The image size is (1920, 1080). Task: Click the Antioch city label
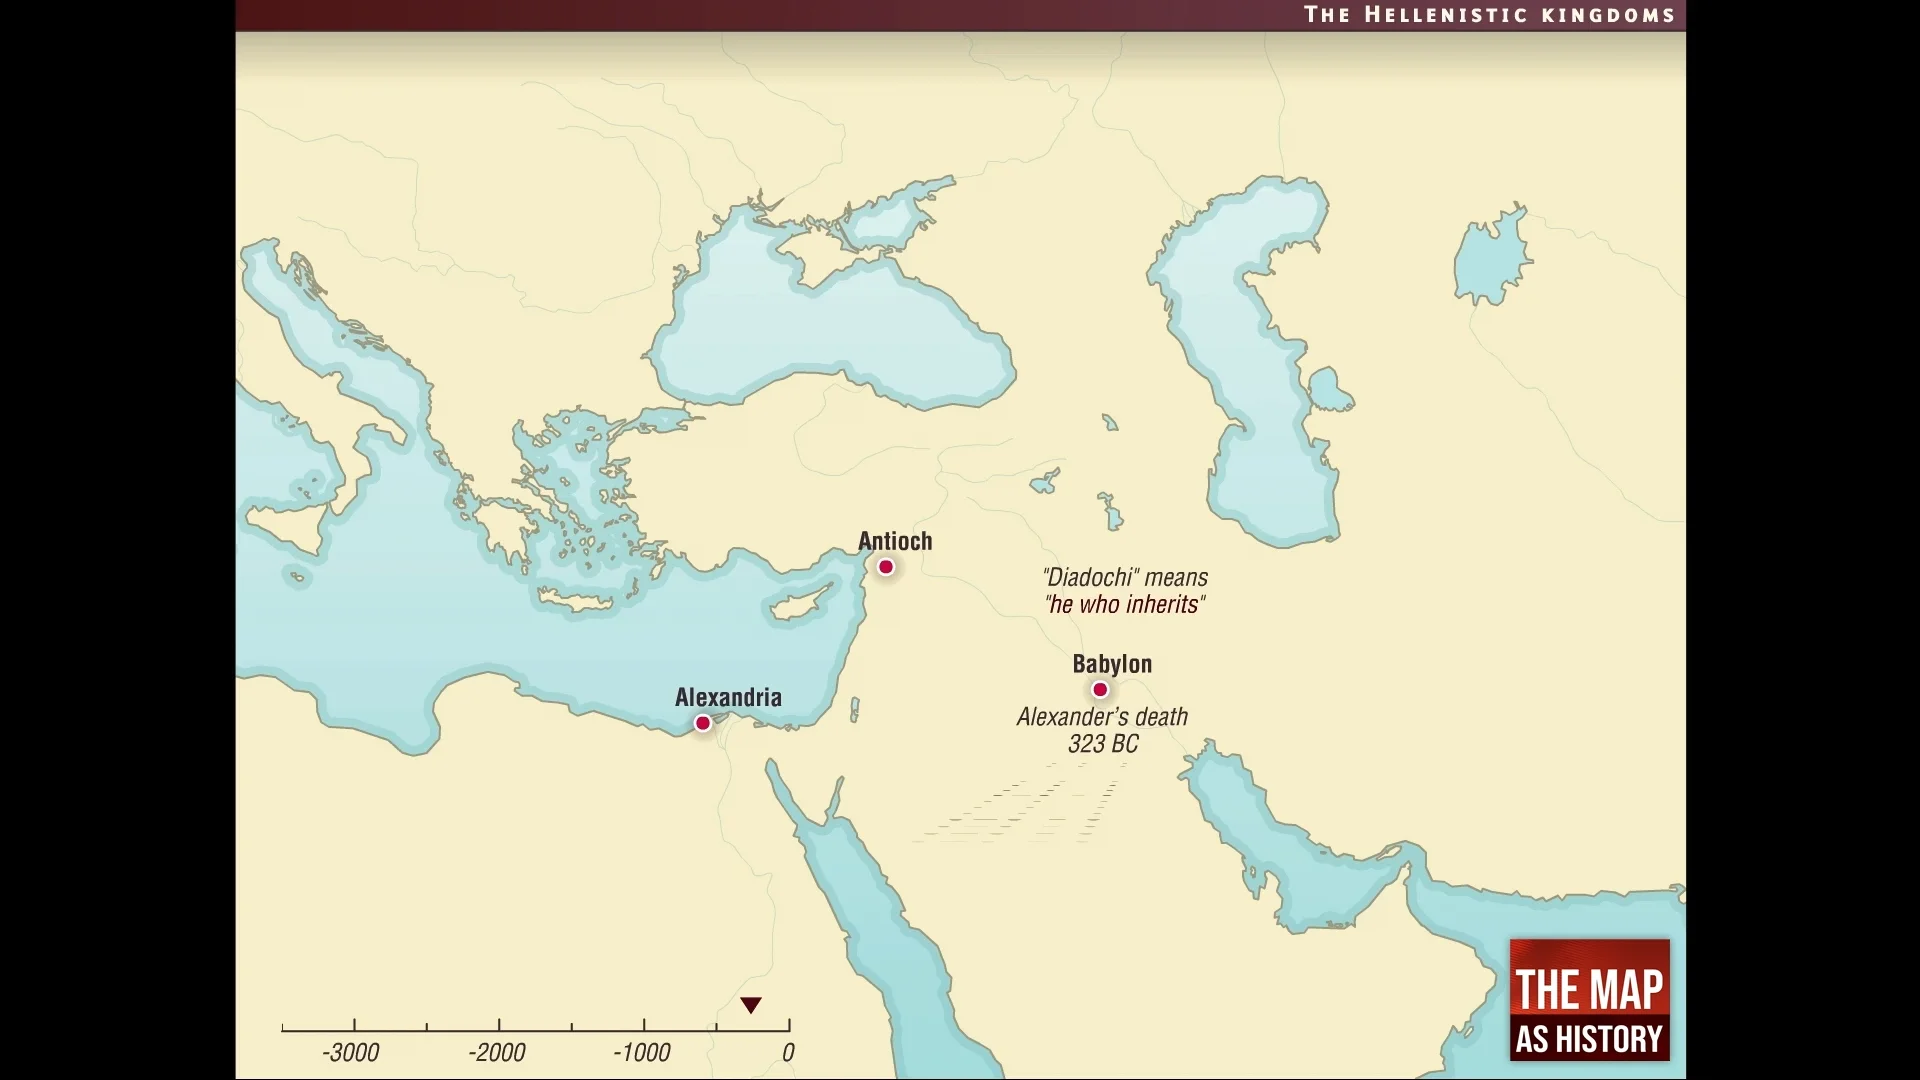pyautogui.click(x=895, y=541)
